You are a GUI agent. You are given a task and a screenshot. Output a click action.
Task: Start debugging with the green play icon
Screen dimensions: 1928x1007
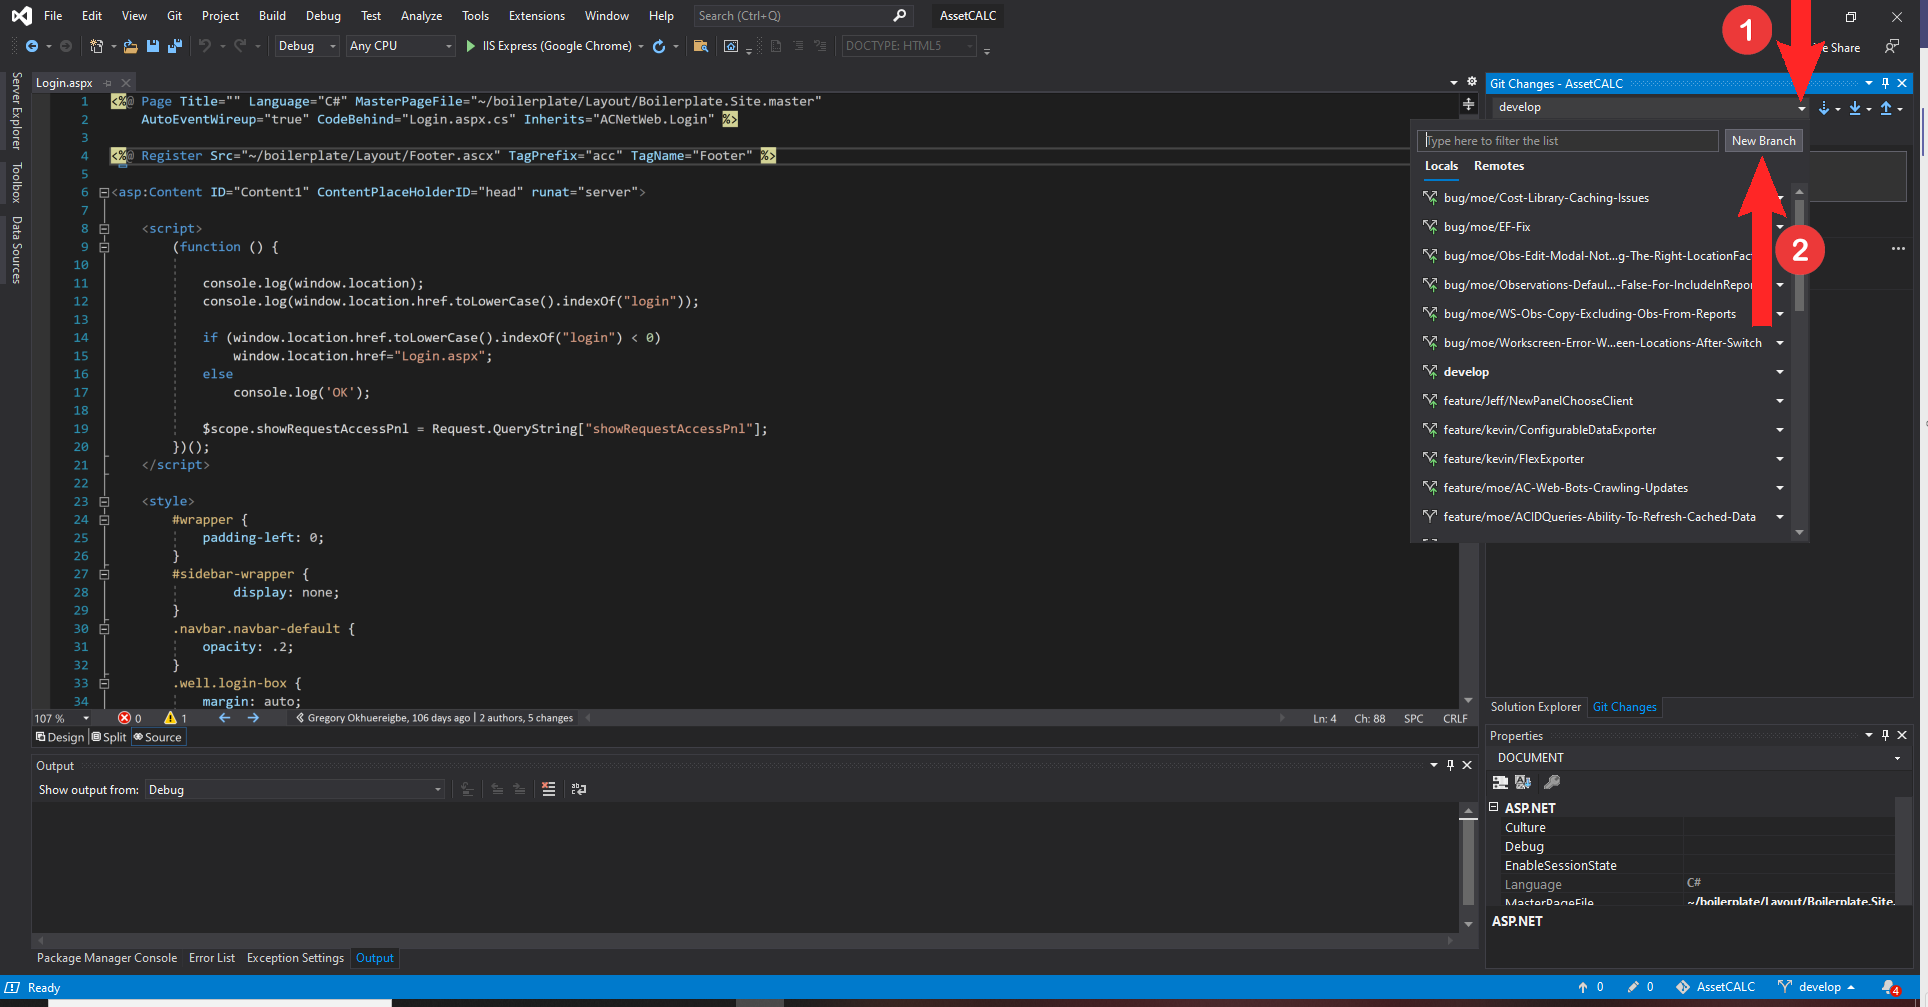(471, 46)
